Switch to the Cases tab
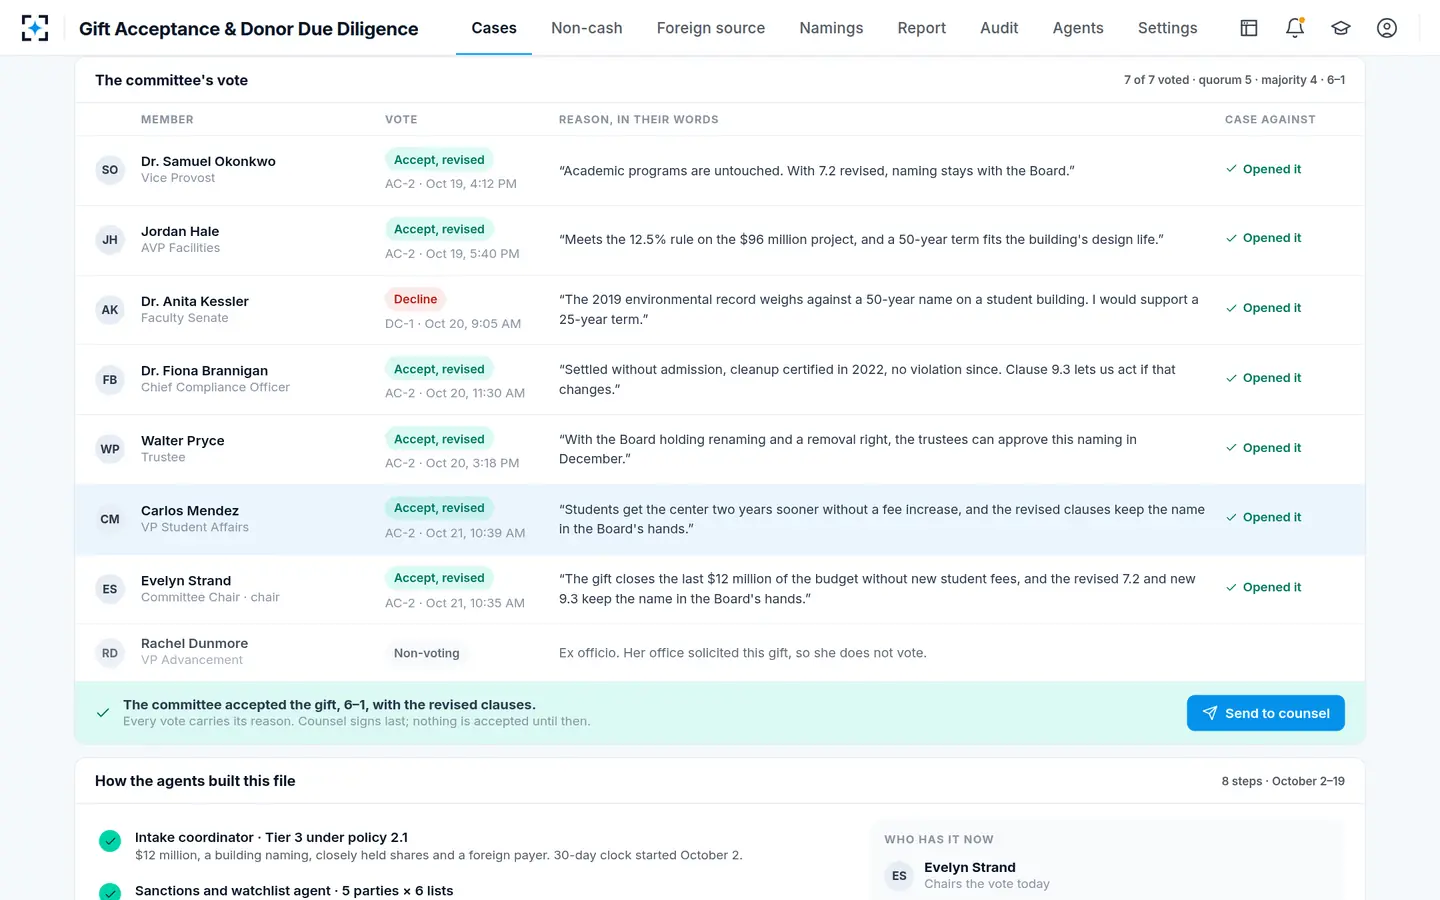This screenshot has width=1440, height=900. pos(494,28)
